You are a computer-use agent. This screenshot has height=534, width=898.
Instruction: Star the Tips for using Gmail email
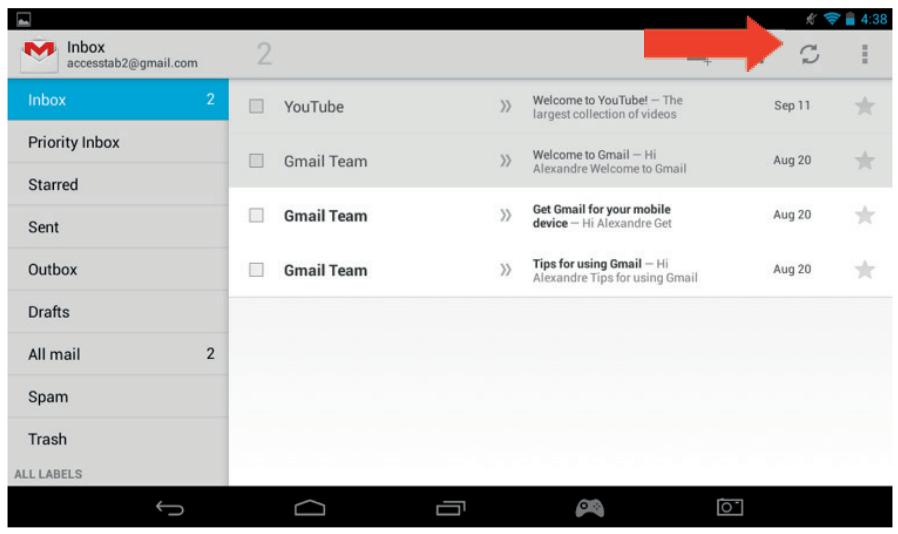click(x=864, y=270)
